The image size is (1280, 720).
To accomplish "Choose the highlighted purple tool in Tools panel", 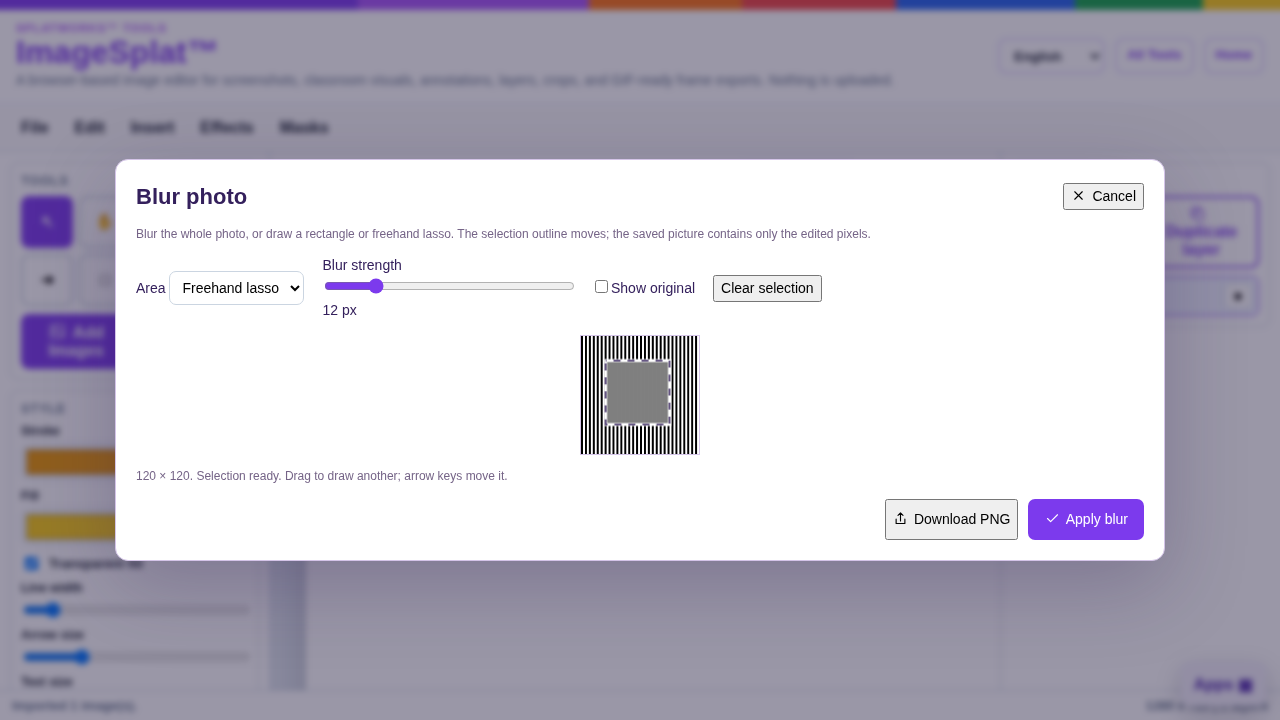I will [47, 222].
